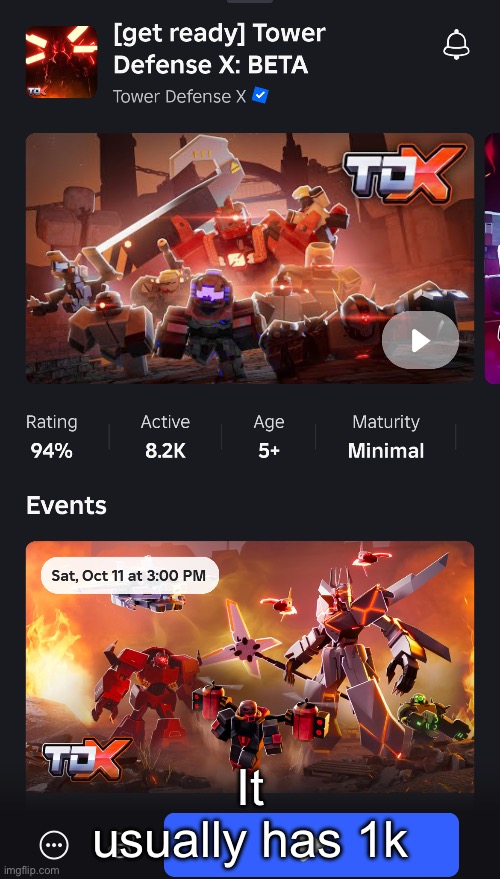This screenshot has height=879, width=500.
Task: Open the Age 5+ guideline info
Action: [269, 437]
